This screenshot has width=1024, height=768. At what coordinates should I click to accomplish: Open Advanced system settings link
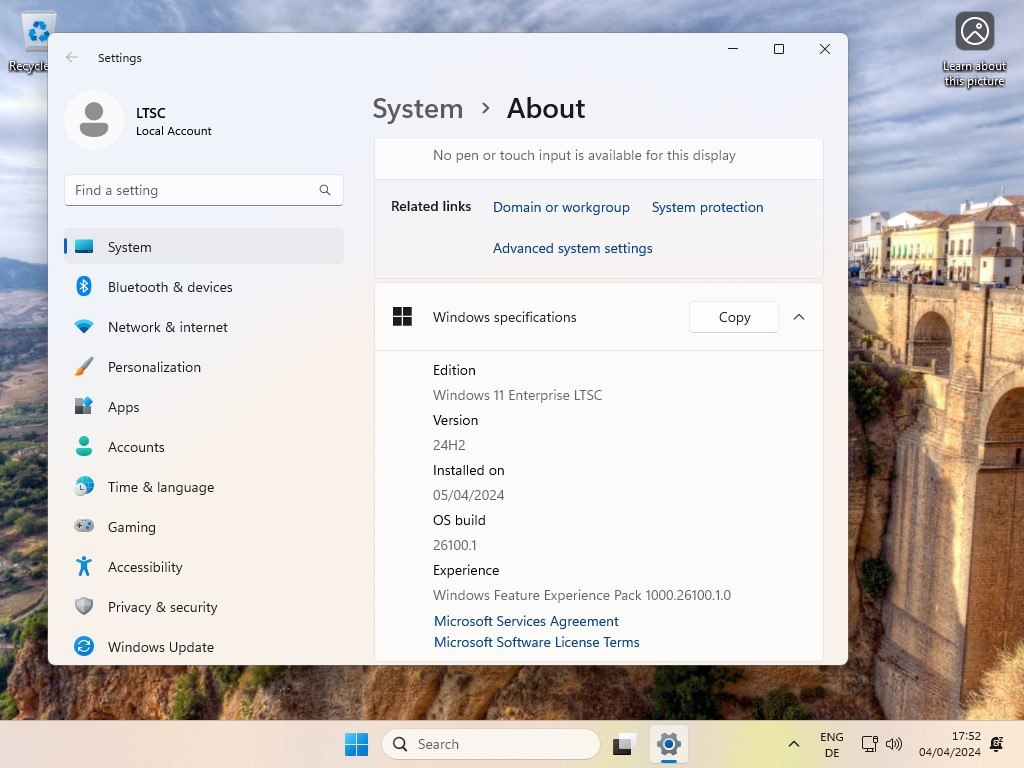coord(572,248)
